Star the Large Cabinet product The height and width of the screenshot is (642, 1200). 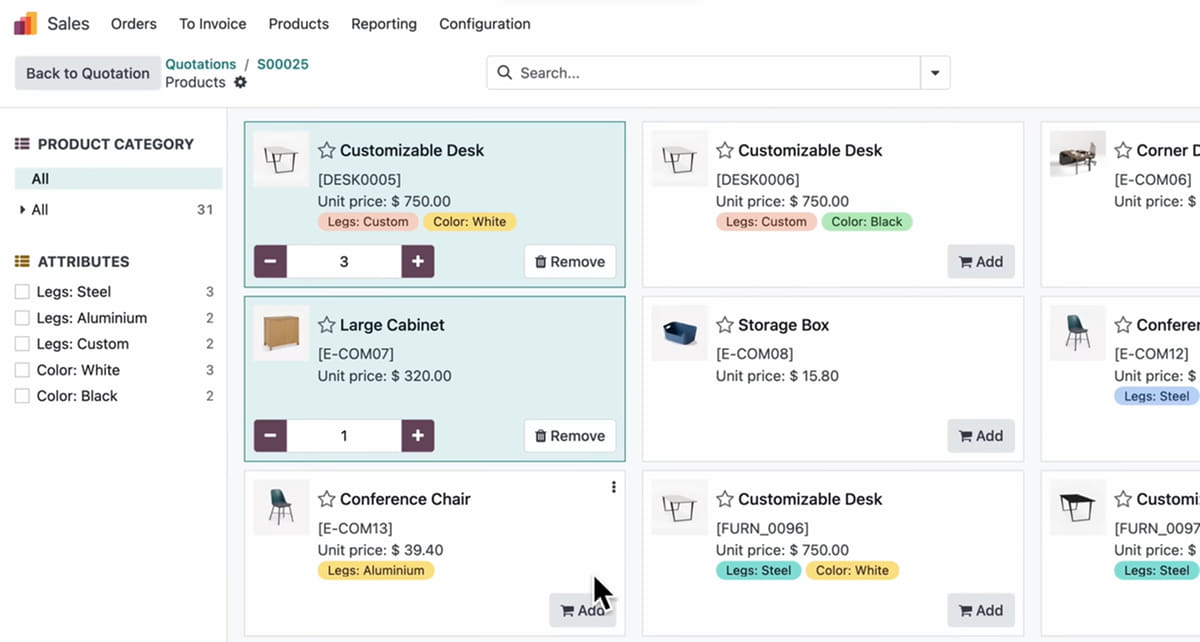click(326, 325)
